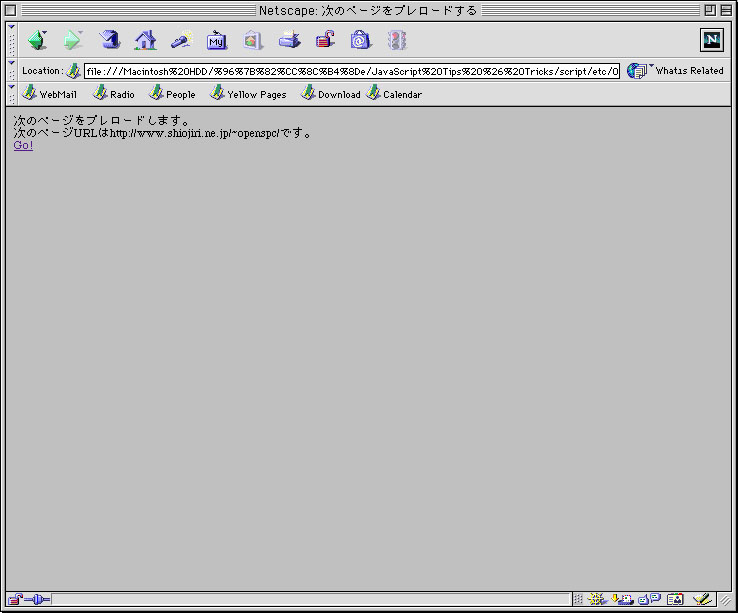
Task: Open the Shop bag icon
Action: (361, 40)
